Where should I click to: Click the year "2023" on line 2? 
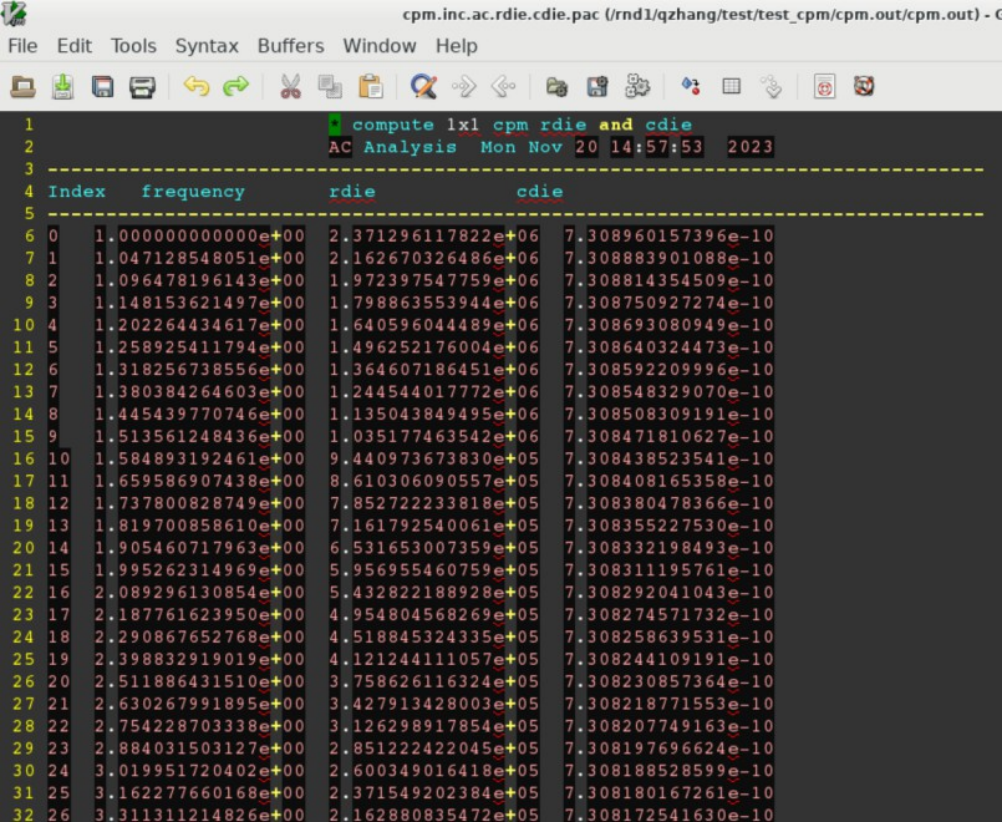(x=750, y=147)
